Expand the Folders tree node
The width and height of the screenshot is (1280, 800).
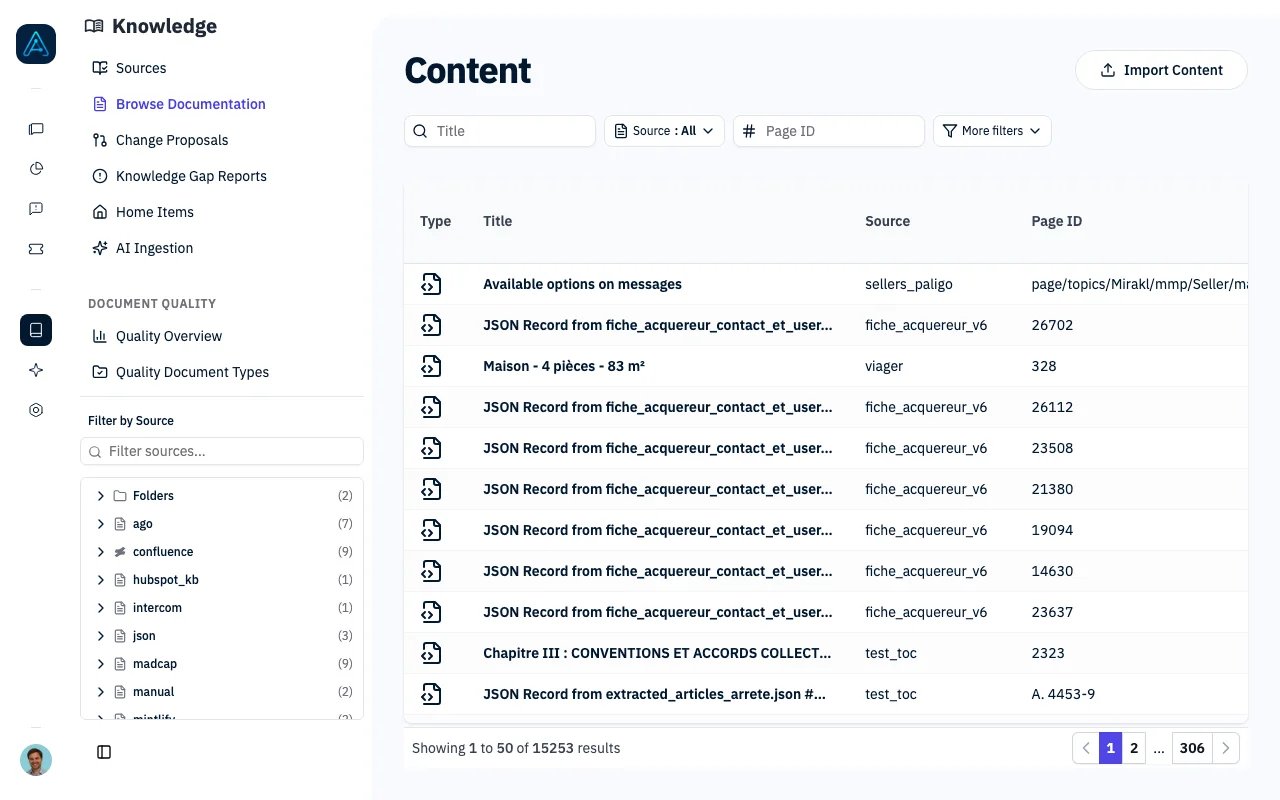[101, 496]
